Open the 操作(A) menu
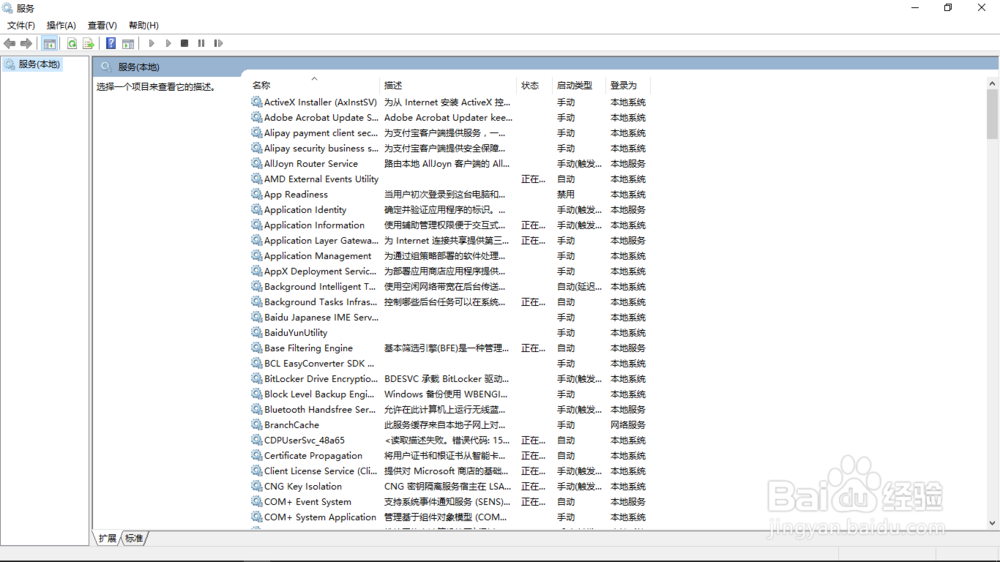 tap(61, 26)
